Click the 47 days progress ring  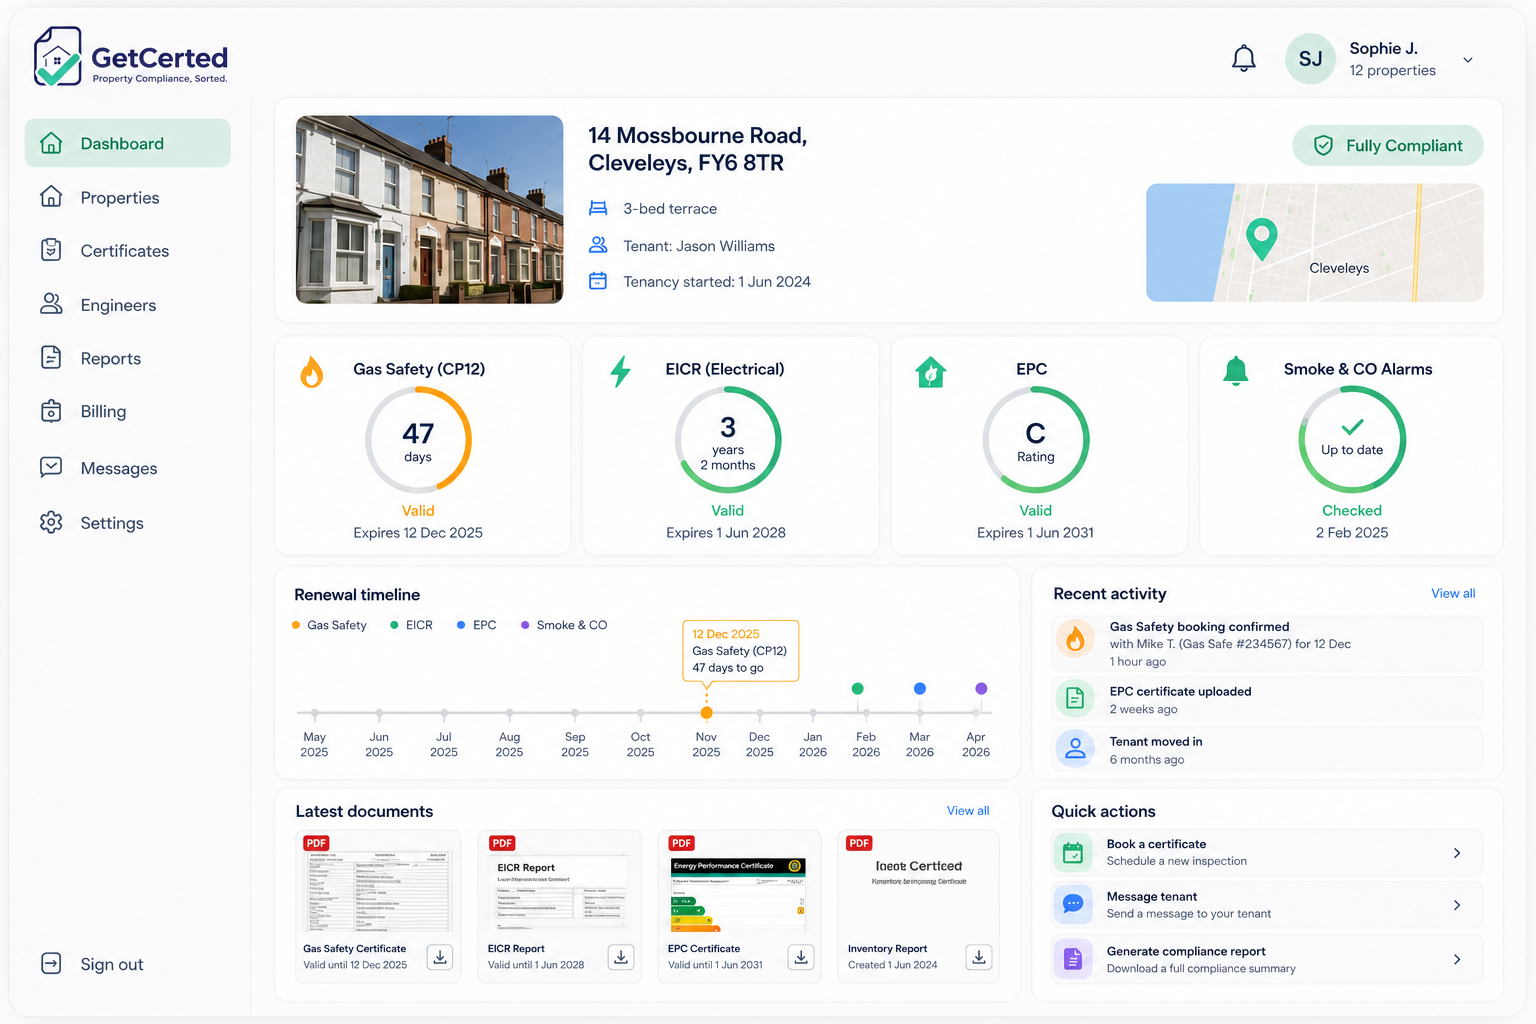(418, 440)
